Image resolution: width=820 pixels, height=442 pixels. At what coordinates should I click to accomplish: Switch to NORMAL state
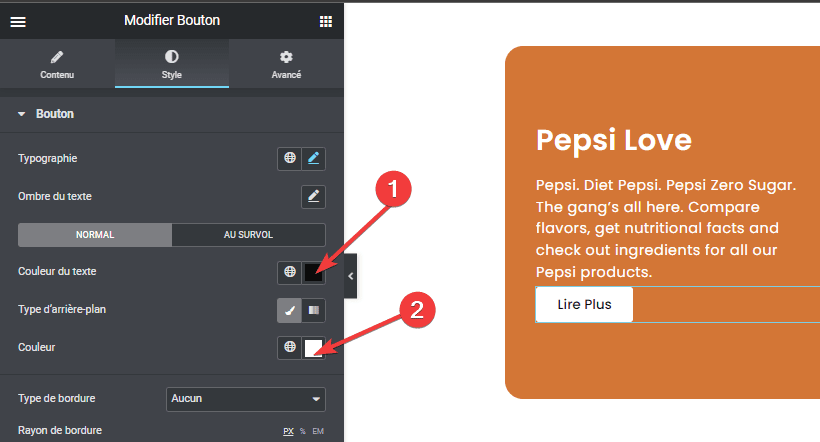pyautogui.click(x=95, y=235)
